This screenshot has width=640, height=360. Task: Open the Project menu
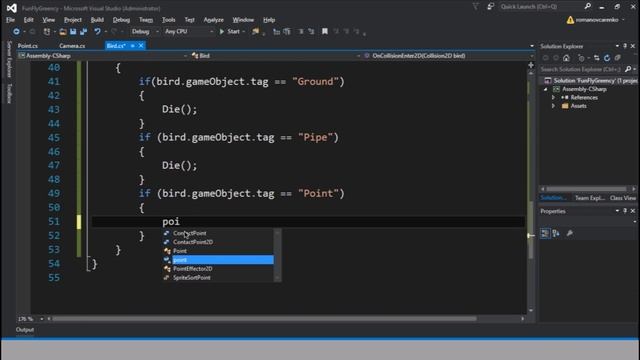click(73, 20)
